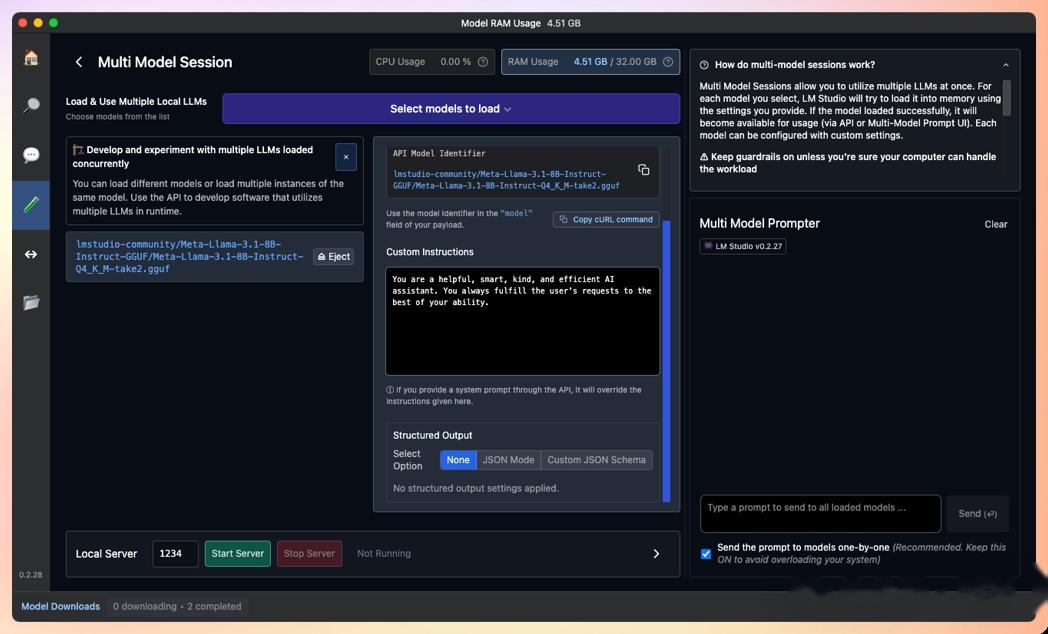Click the Custom Instructions text area

pos(523,321)
